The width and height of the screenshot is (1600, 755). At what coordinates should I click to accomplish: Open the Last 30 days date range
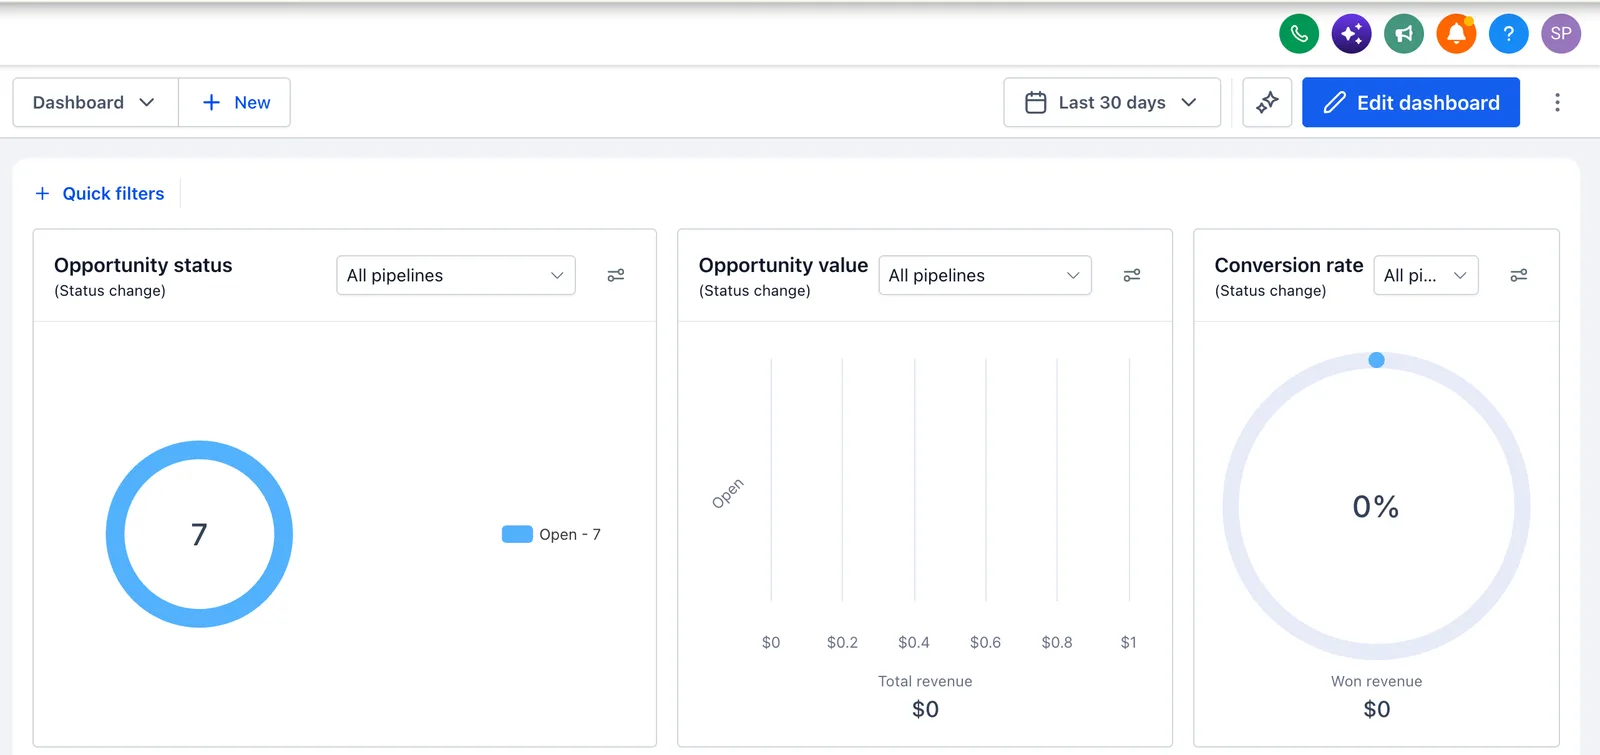1112,102
